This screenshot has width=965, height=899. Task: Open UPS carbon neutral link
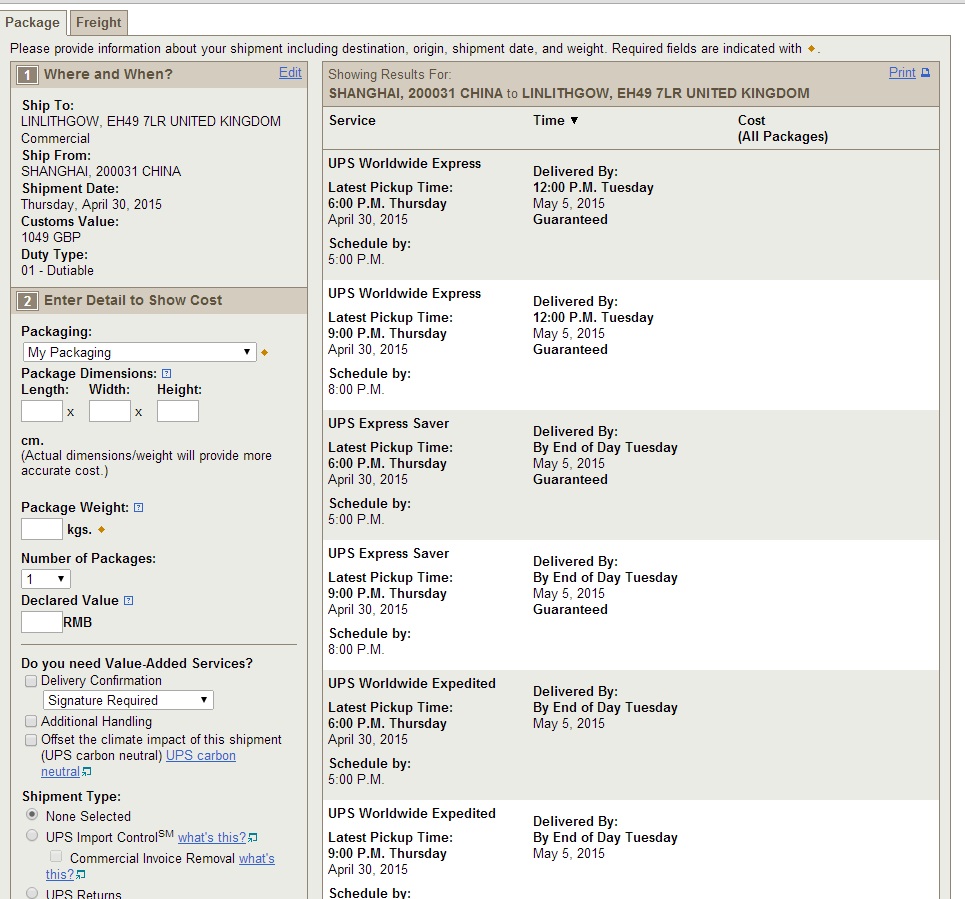click(201, 756)
